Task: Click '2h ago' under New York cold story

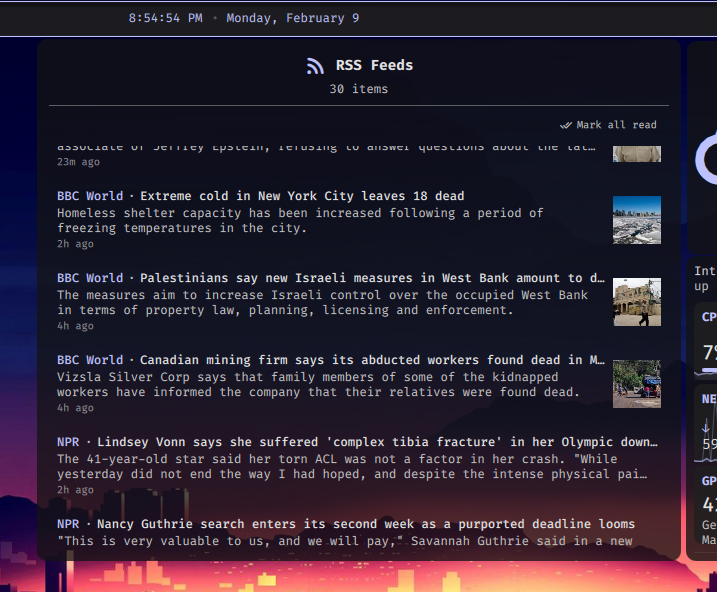Action: click(75, 244)
